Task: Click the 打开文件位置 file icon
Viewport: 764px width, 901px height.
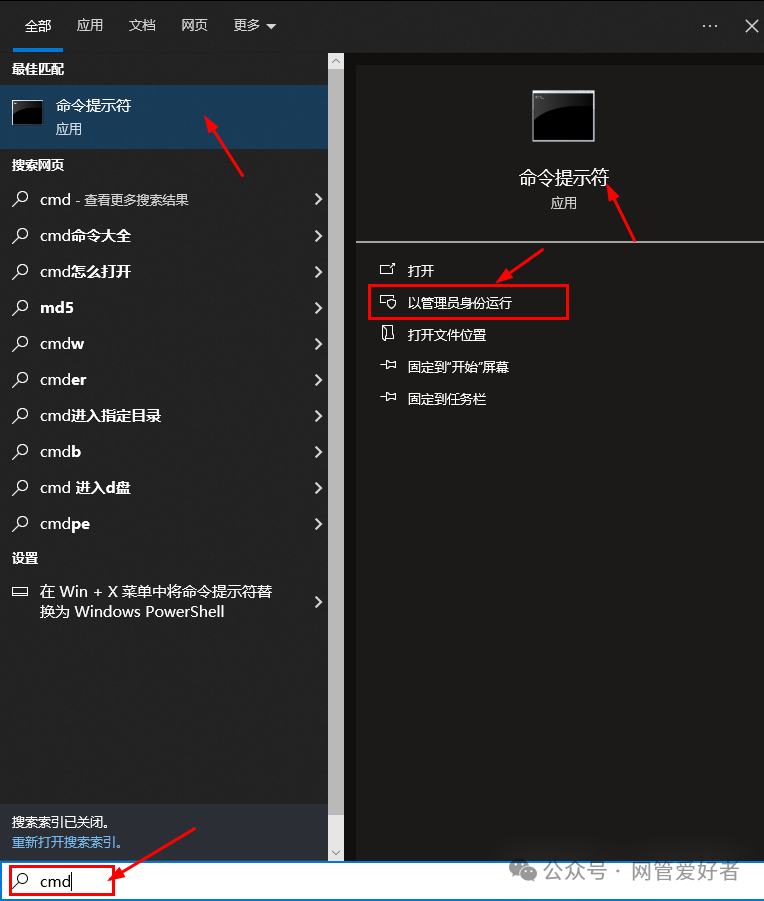Action: click(x=388, y=333)
